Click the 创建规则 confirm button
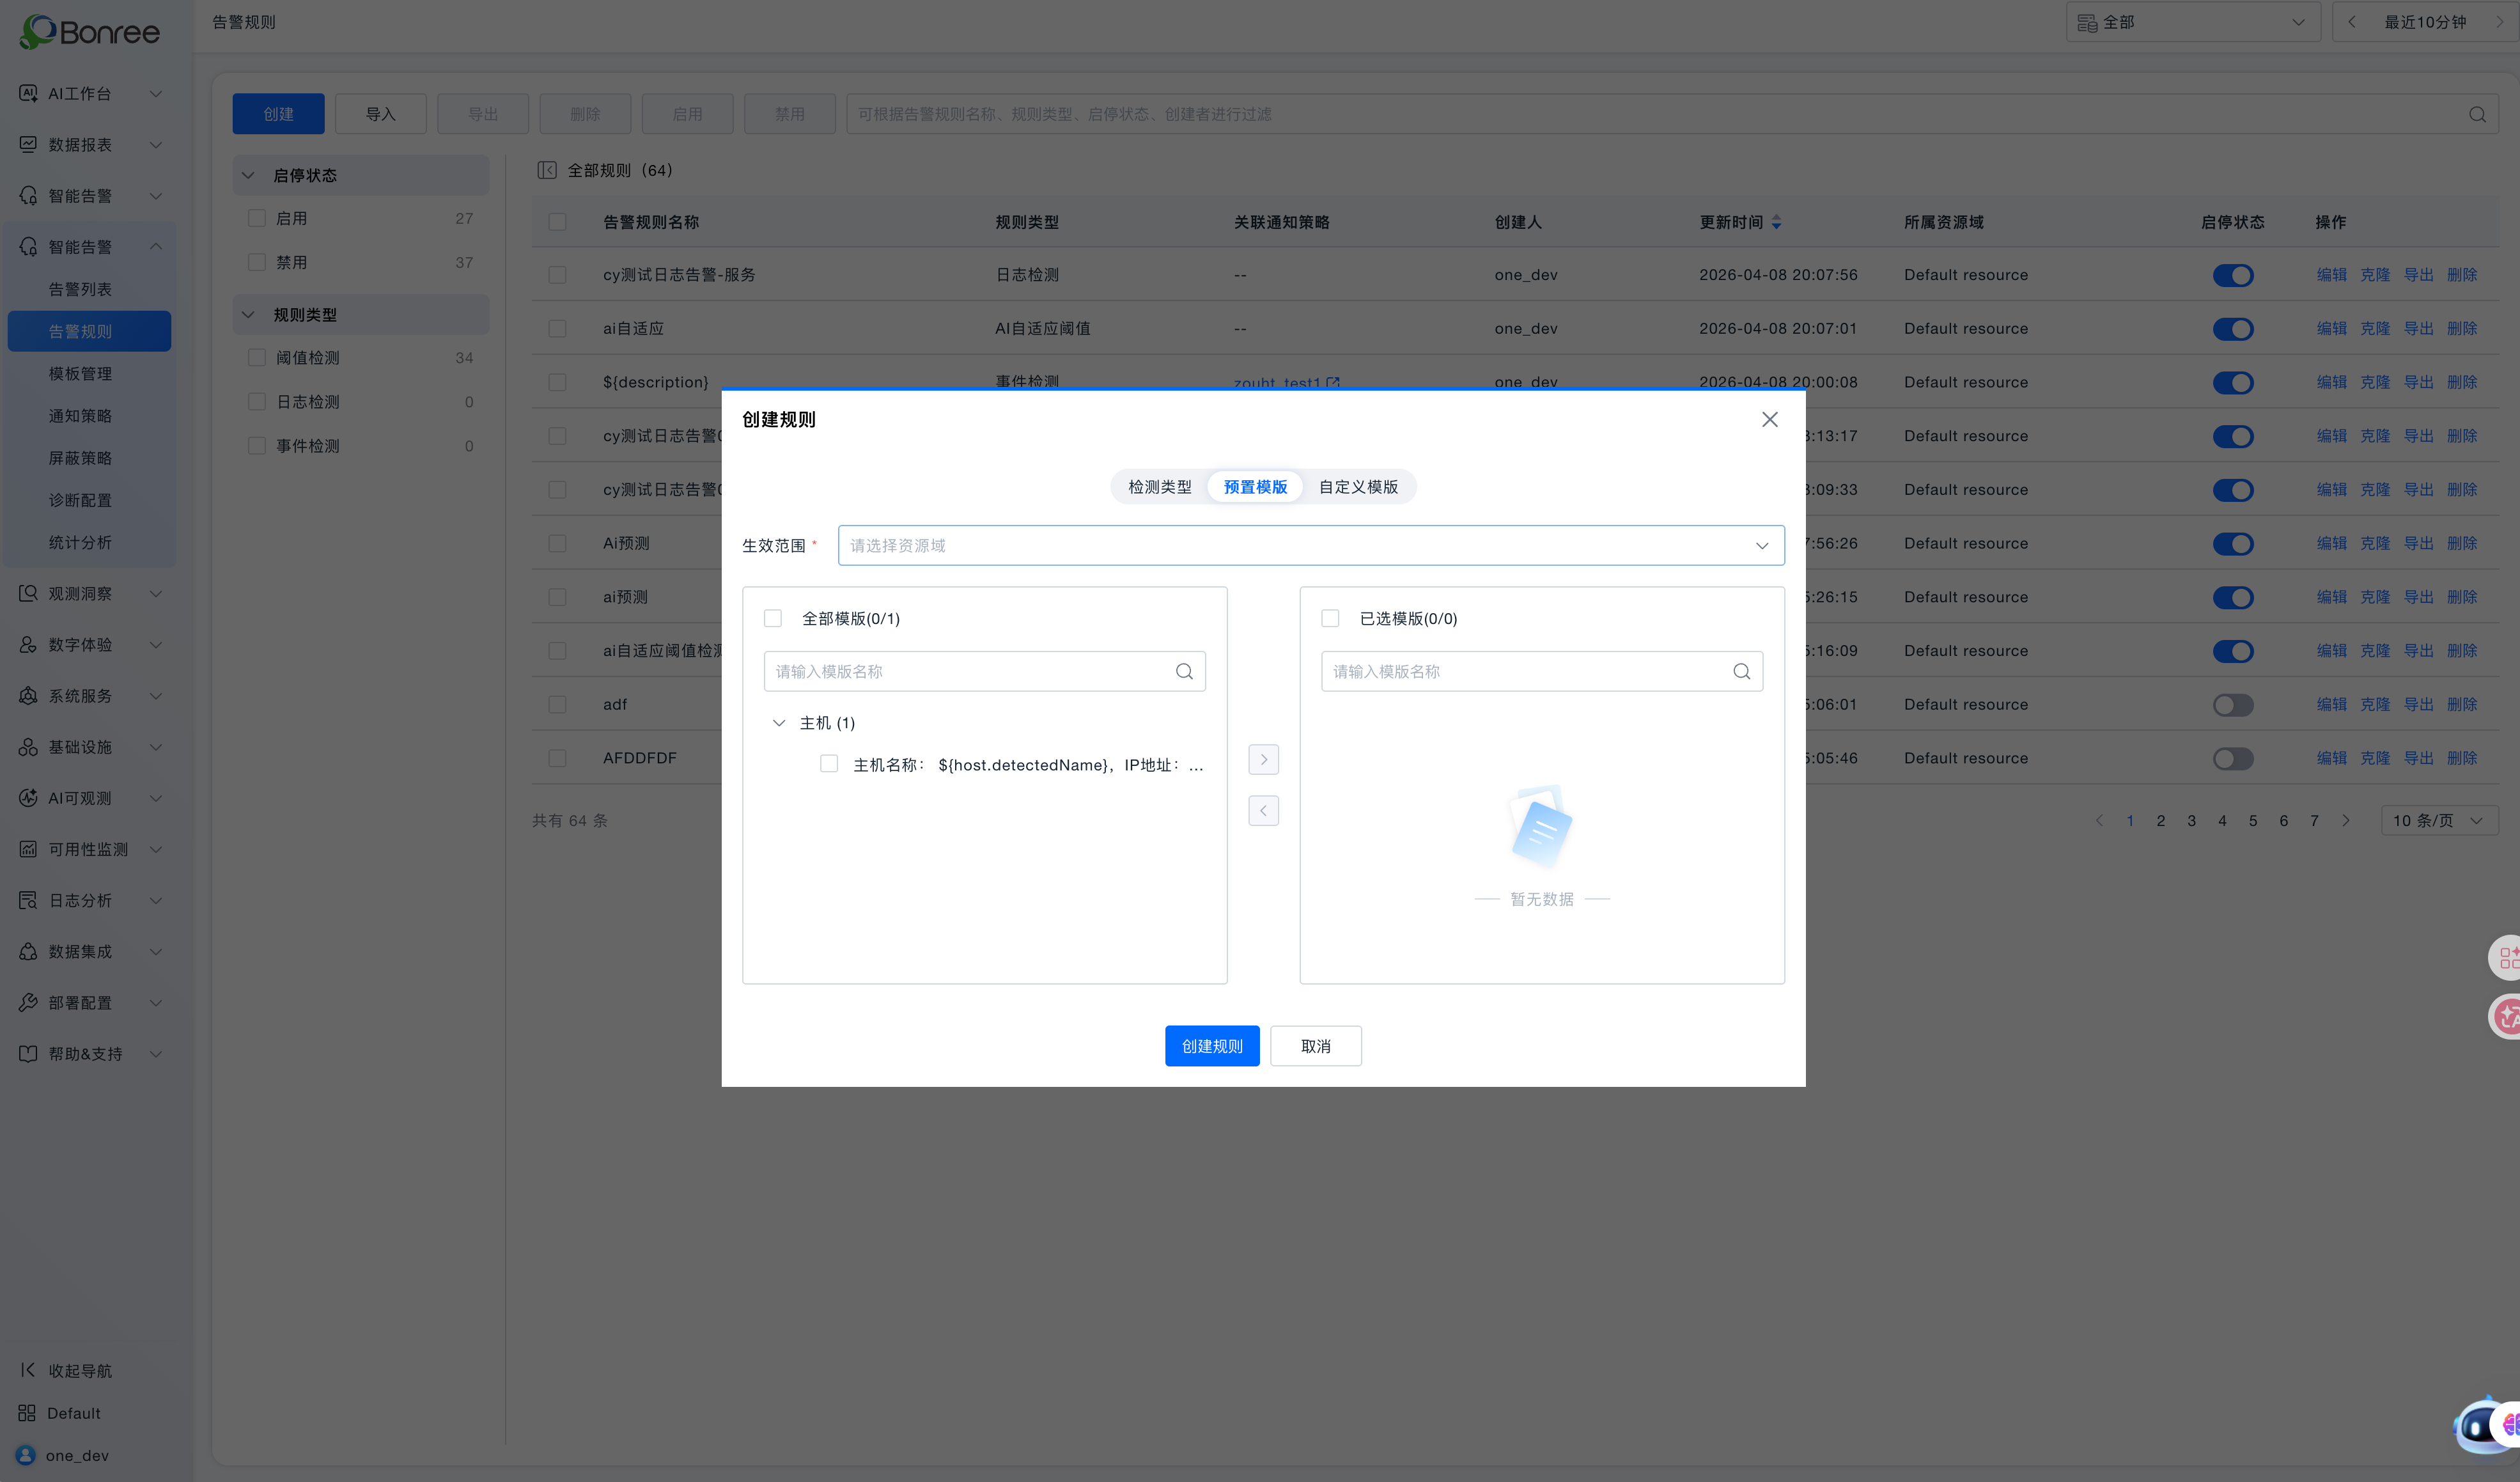 click(1212, 1046)
